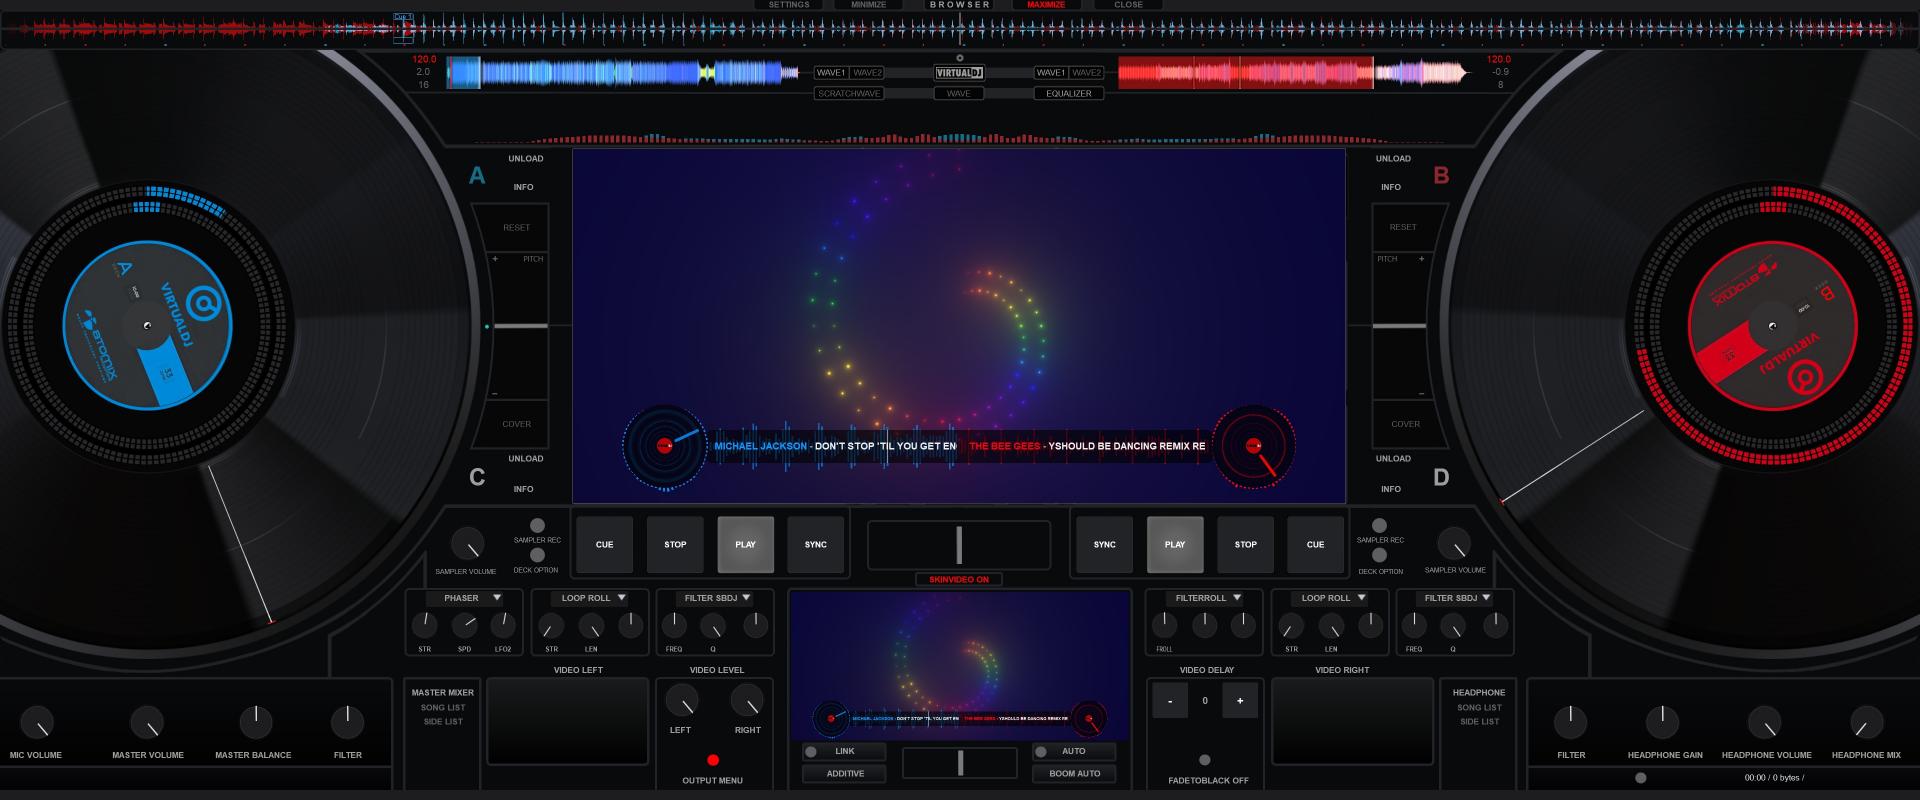Click the blue mini turntable in video
This screenshot has width=1920, height=800.
[664, 446]
